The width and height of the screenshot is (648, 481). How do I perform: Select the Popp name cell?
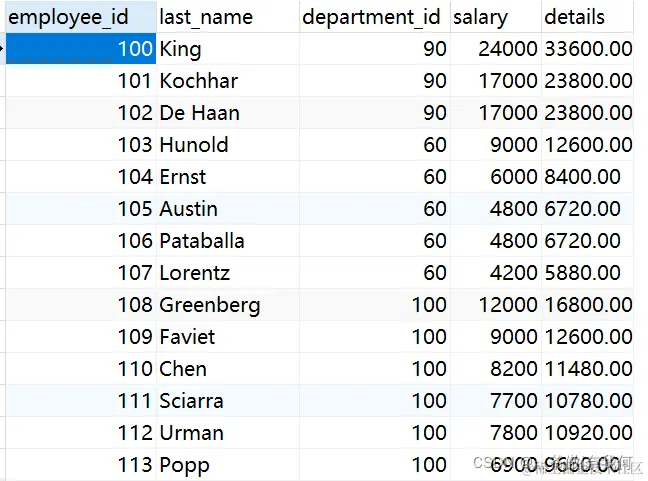(x=228, y=465)
